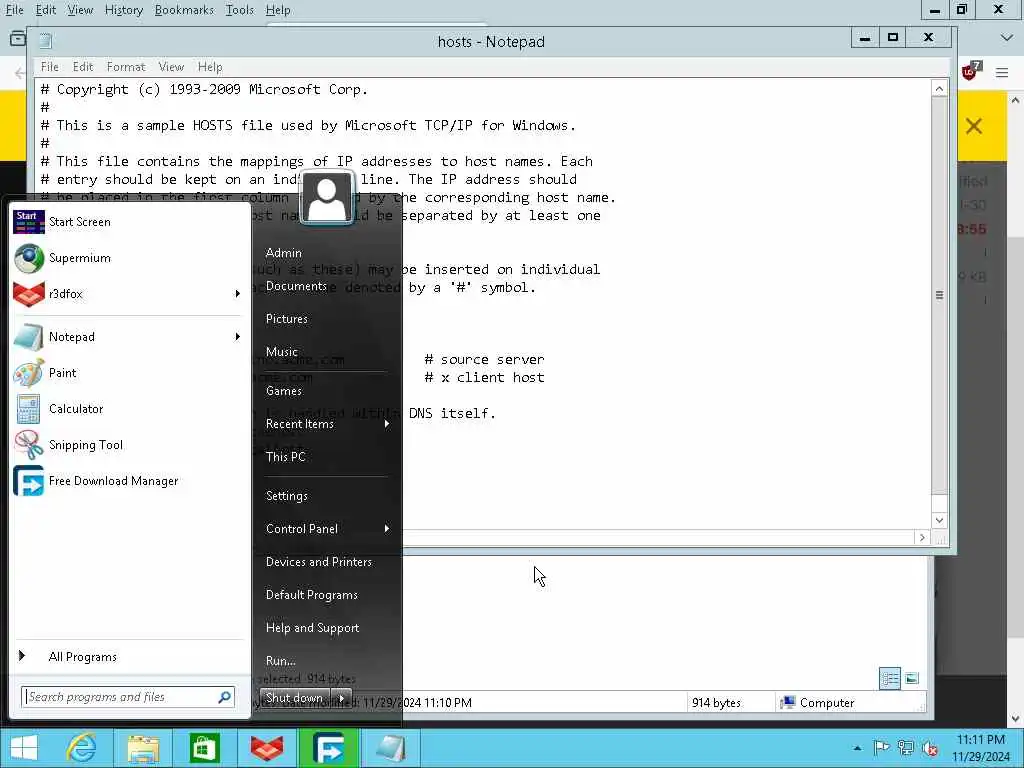This screenshot has height=768, width=1024.
Task: Open Default Programs
Action: (x=312, y=595)
